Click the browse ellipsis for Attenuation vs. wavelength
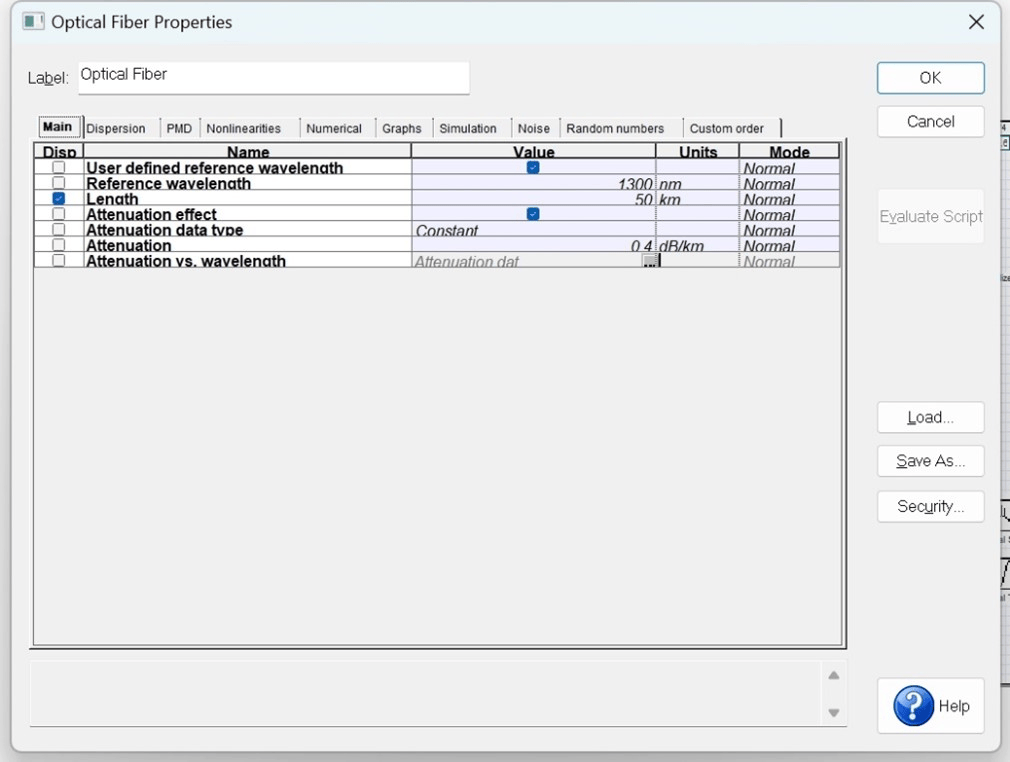1010x762 pixels. pos(650,261)
